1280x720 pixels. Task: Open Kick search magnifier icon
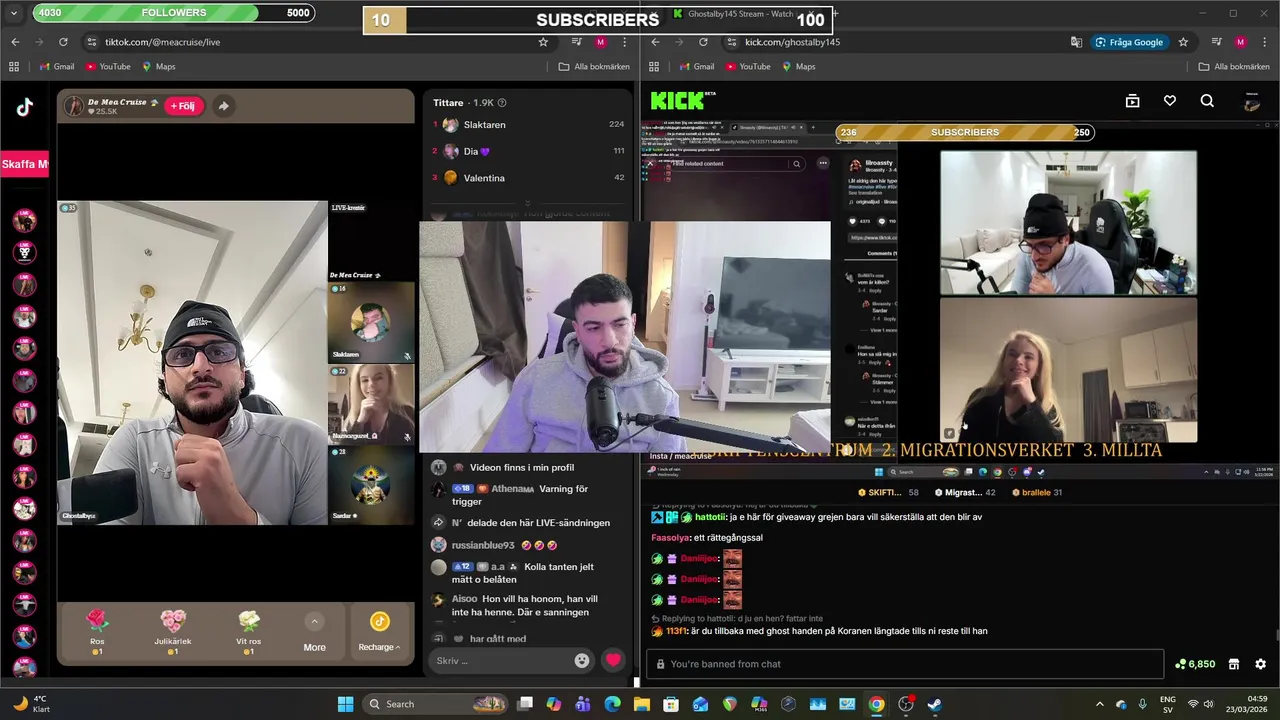(x=1207, y=101)
